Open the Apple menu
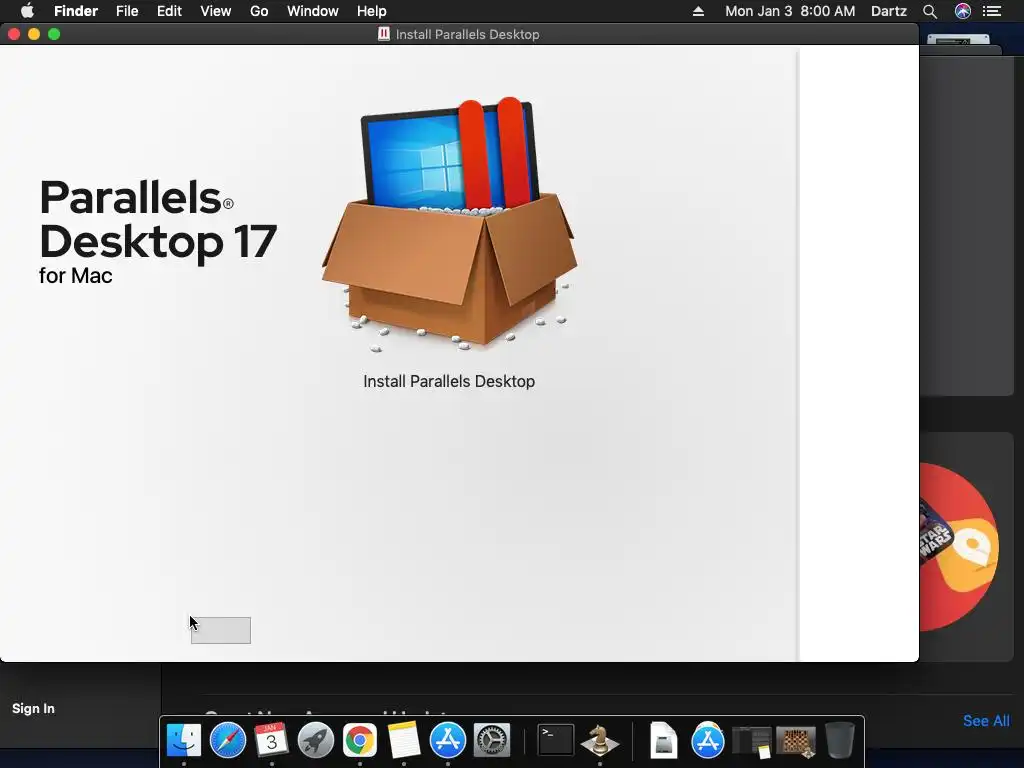 pos(27,11)
